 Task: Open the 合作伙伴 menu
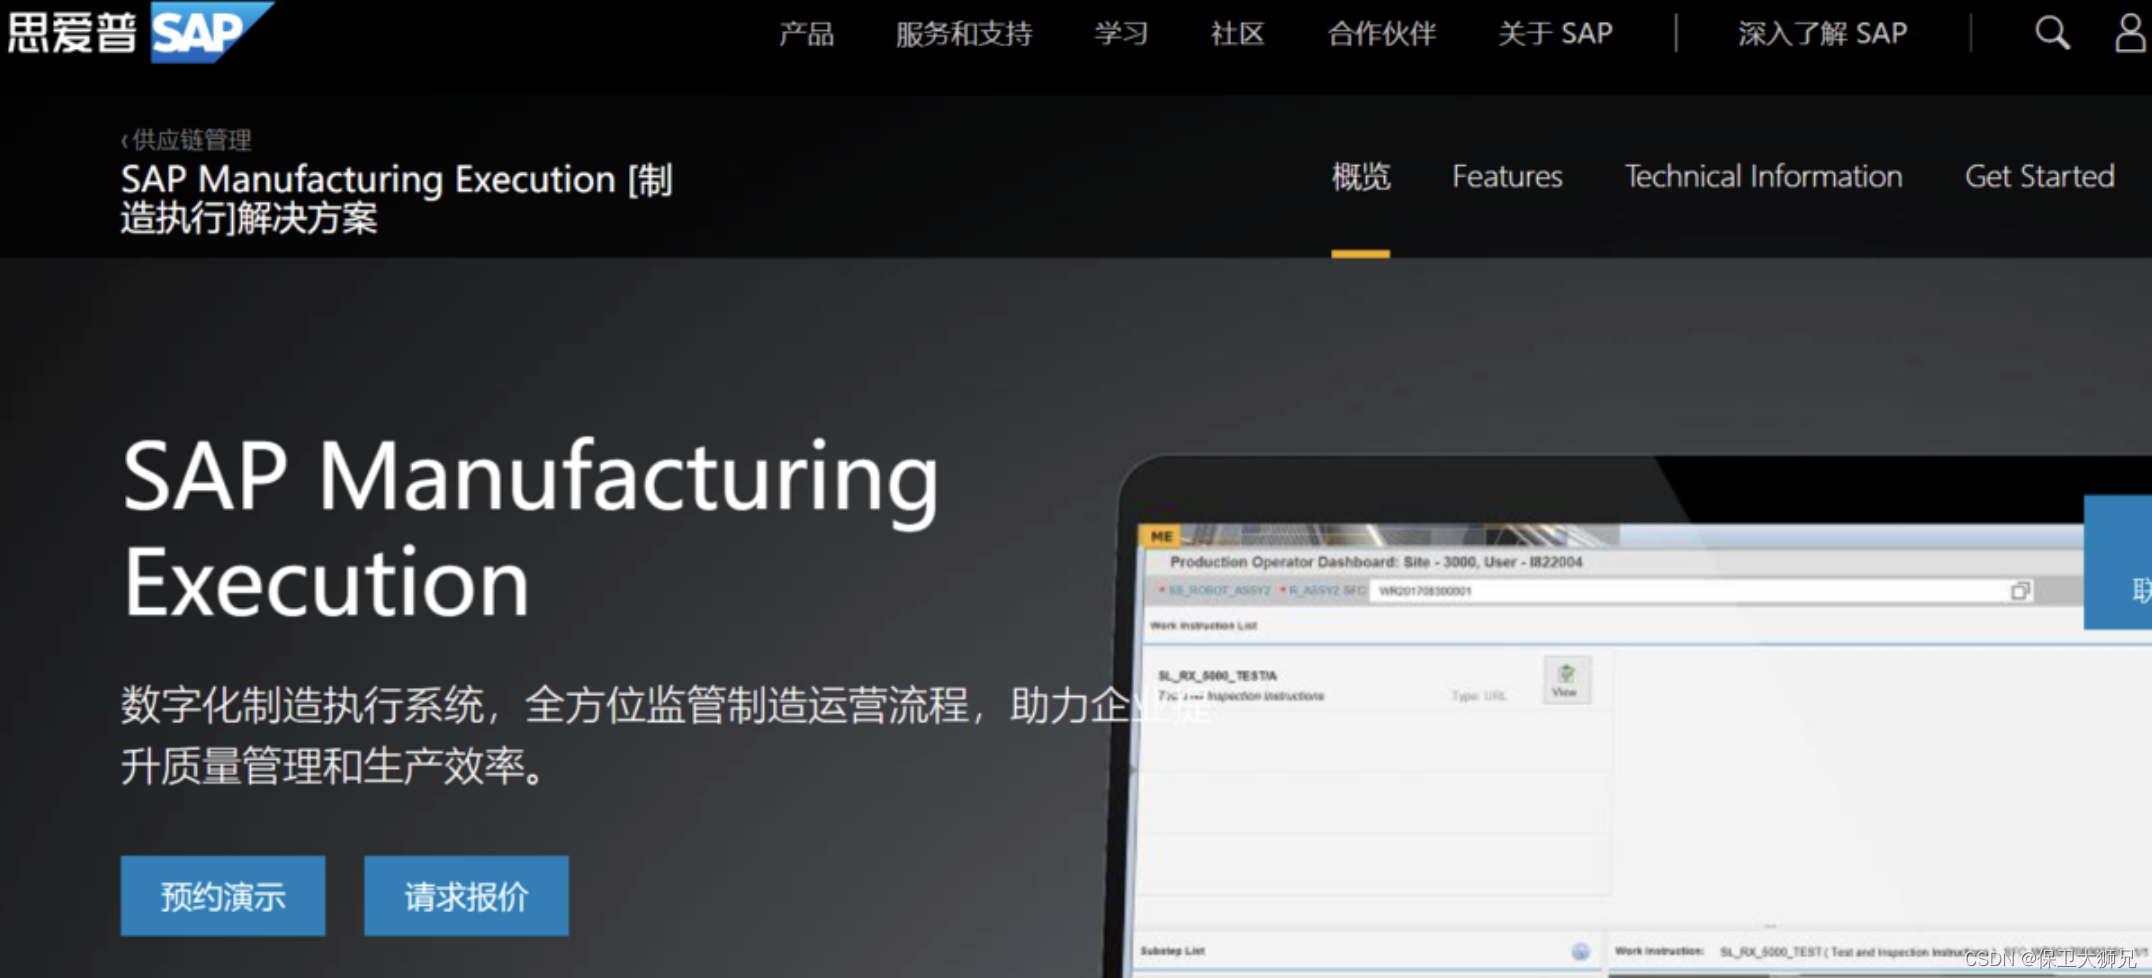pyautogui.click(x=1382, y=34)
